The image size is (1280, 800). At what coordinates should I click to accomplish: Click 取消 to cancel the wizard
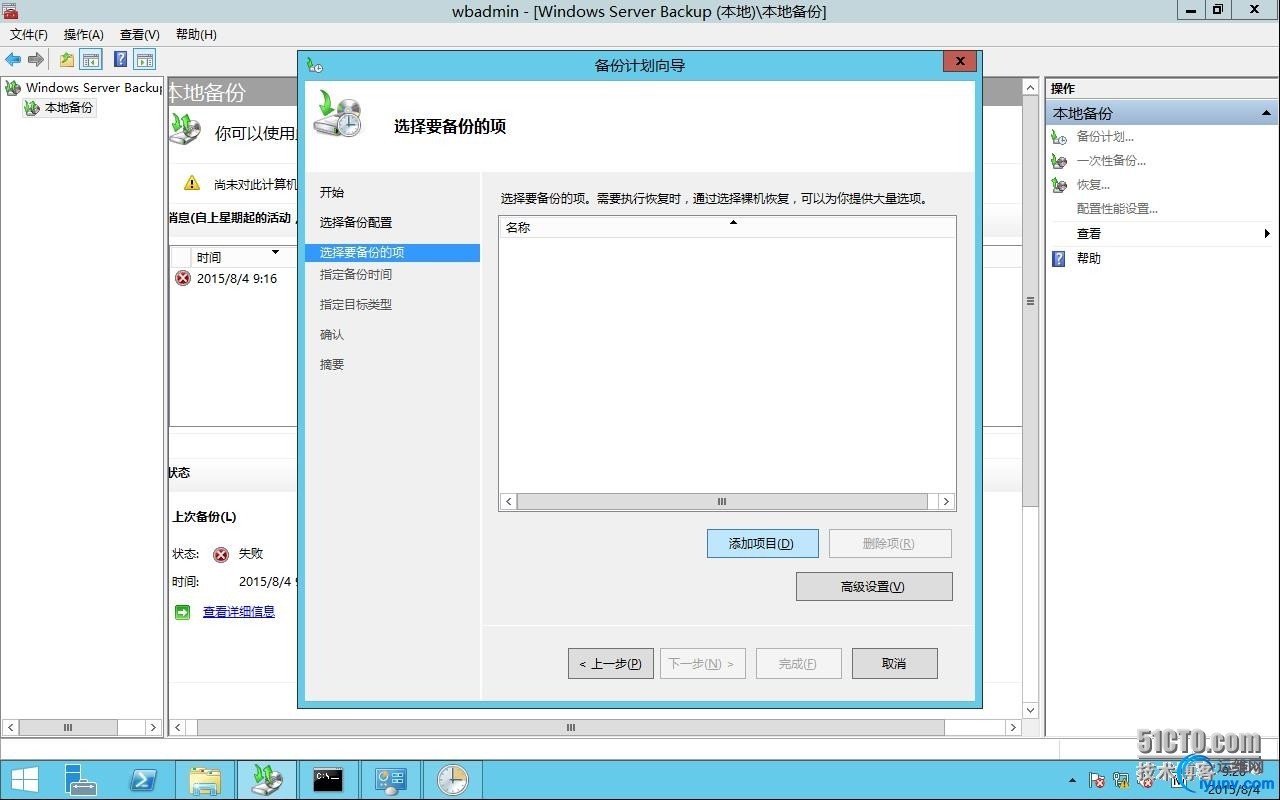pos(895,664)
